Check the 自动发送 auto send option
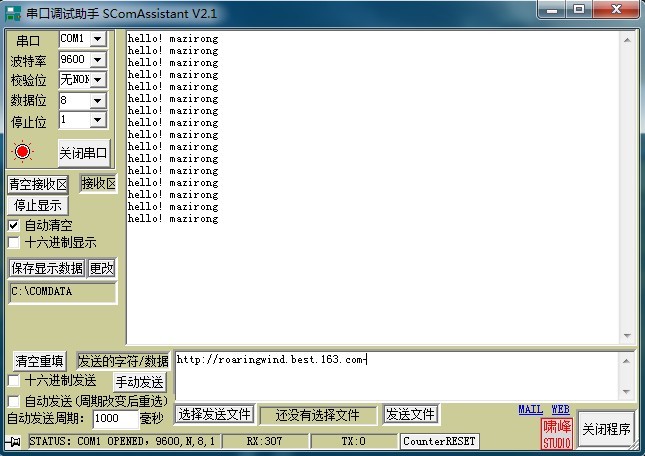This screenshot has height=456, width=645. point(14,401)
